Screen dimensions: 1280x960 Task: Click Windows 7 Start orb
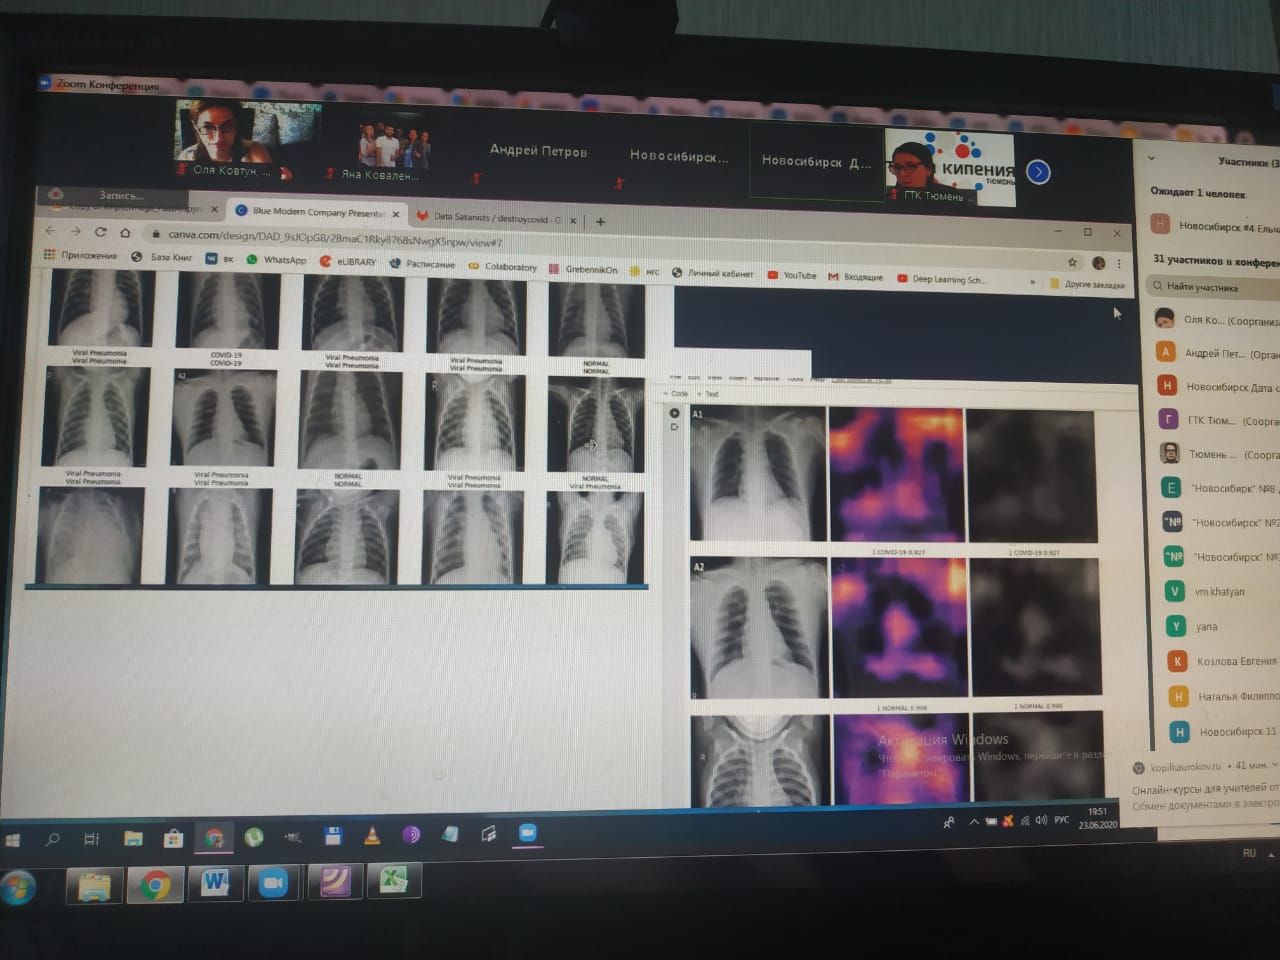point(17,887)
